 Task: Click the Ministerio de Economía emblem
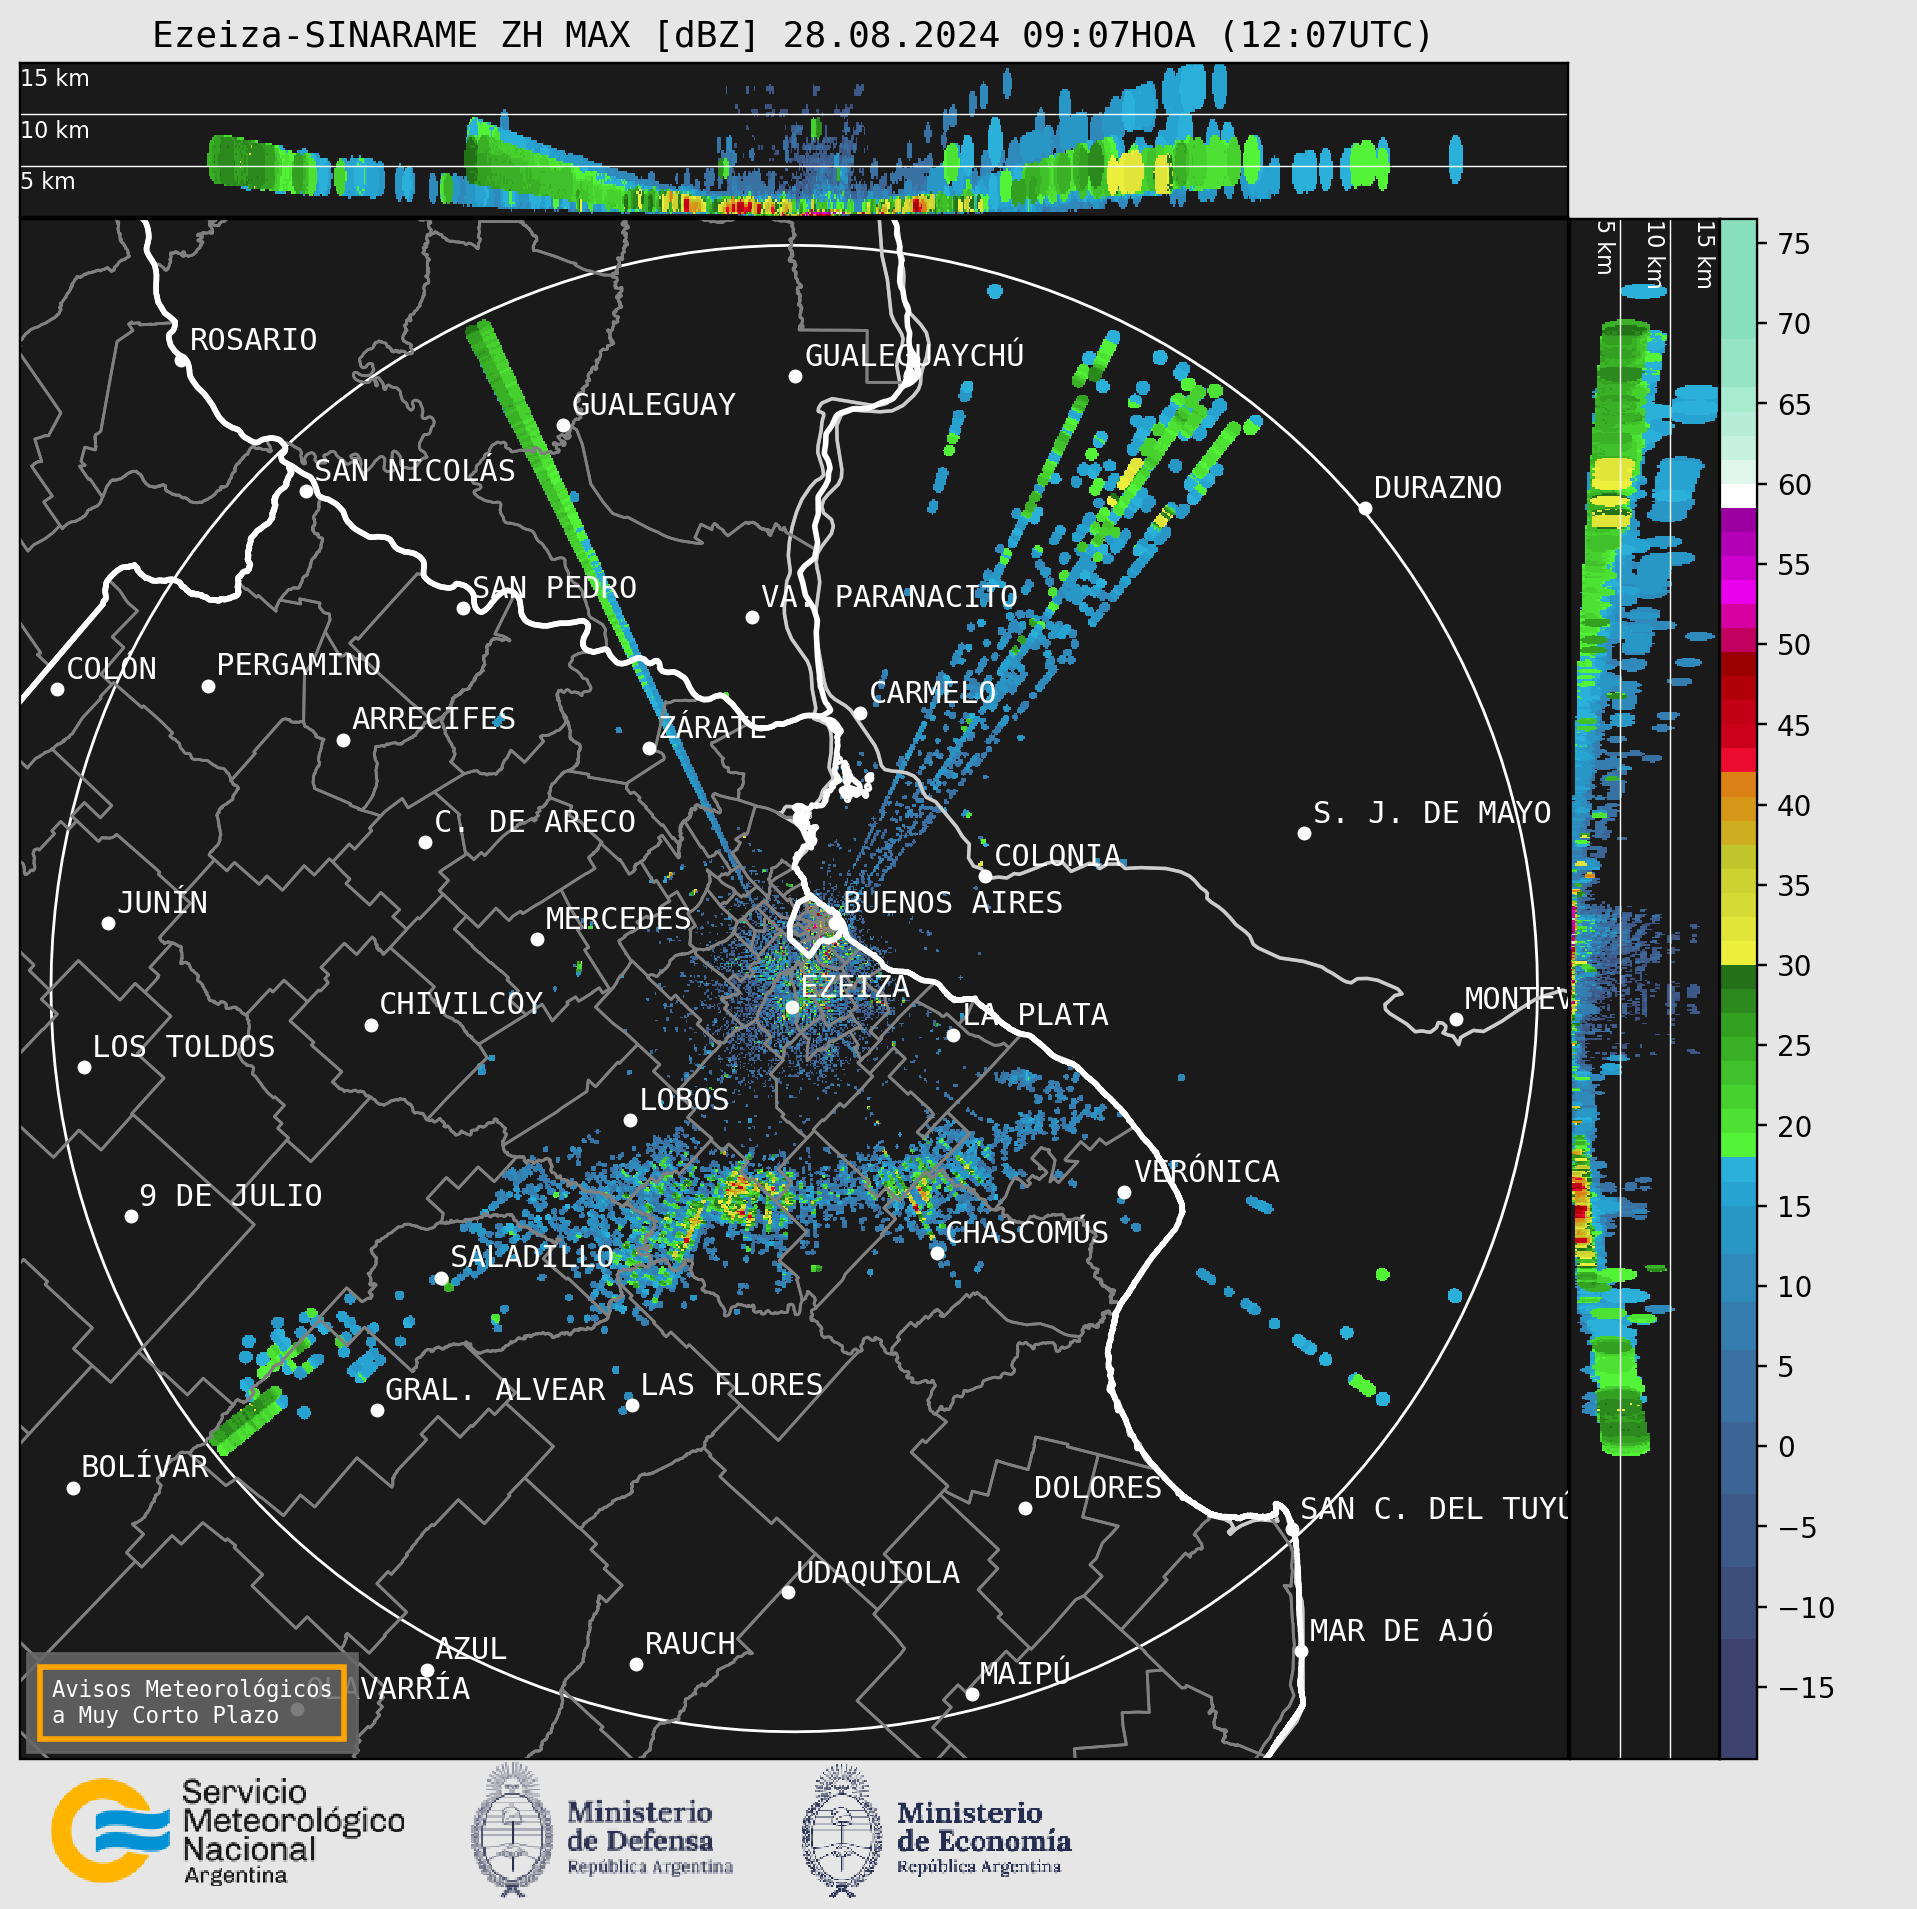[936, 1830]
